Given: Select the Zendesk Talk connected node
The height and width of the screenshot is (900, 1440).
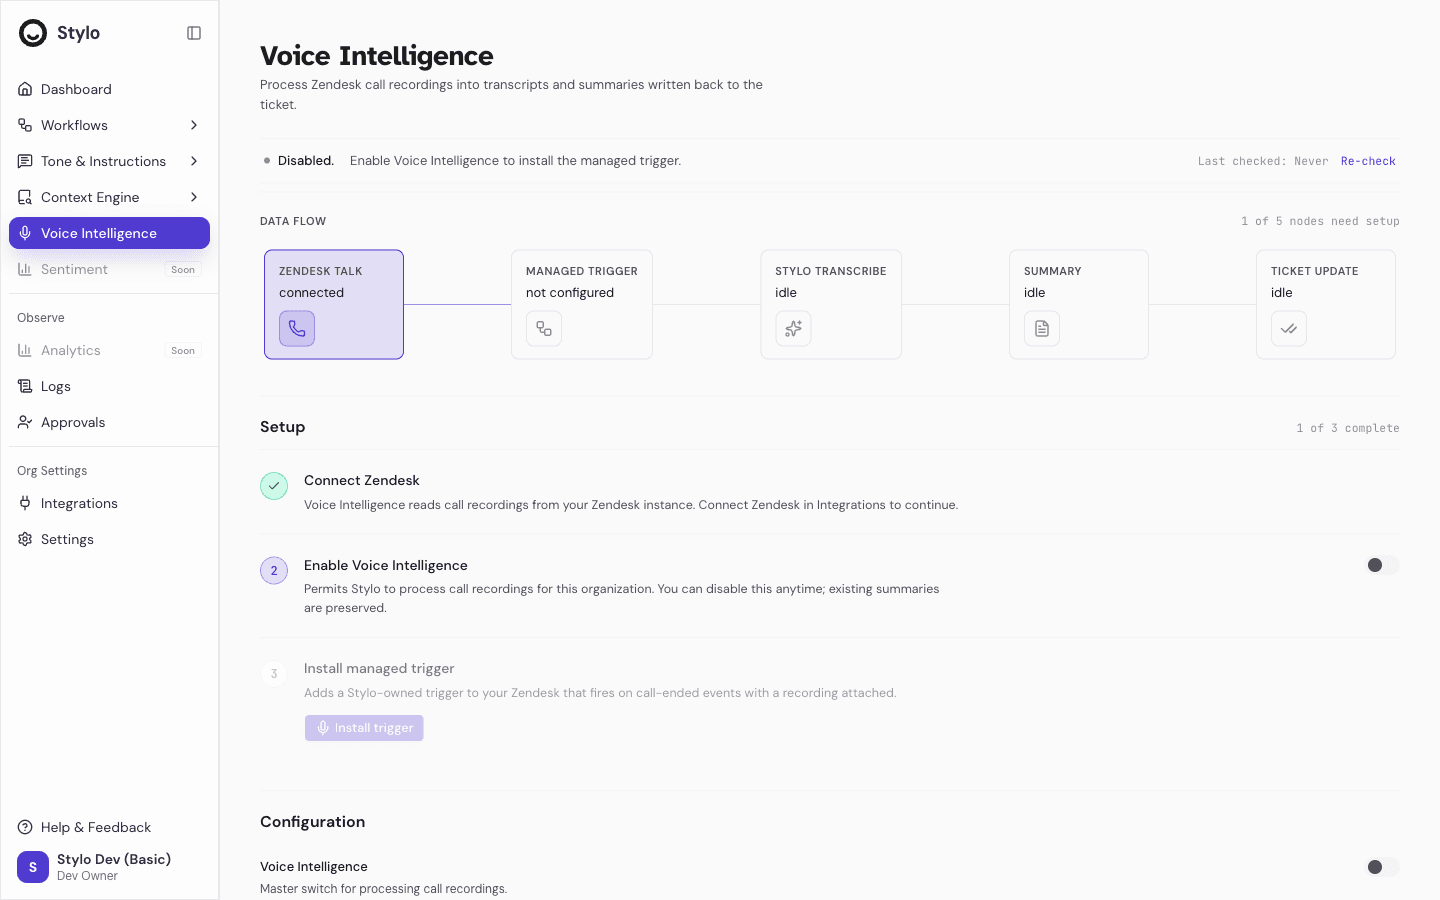Looking at the screenshot, I should (334, 304).
